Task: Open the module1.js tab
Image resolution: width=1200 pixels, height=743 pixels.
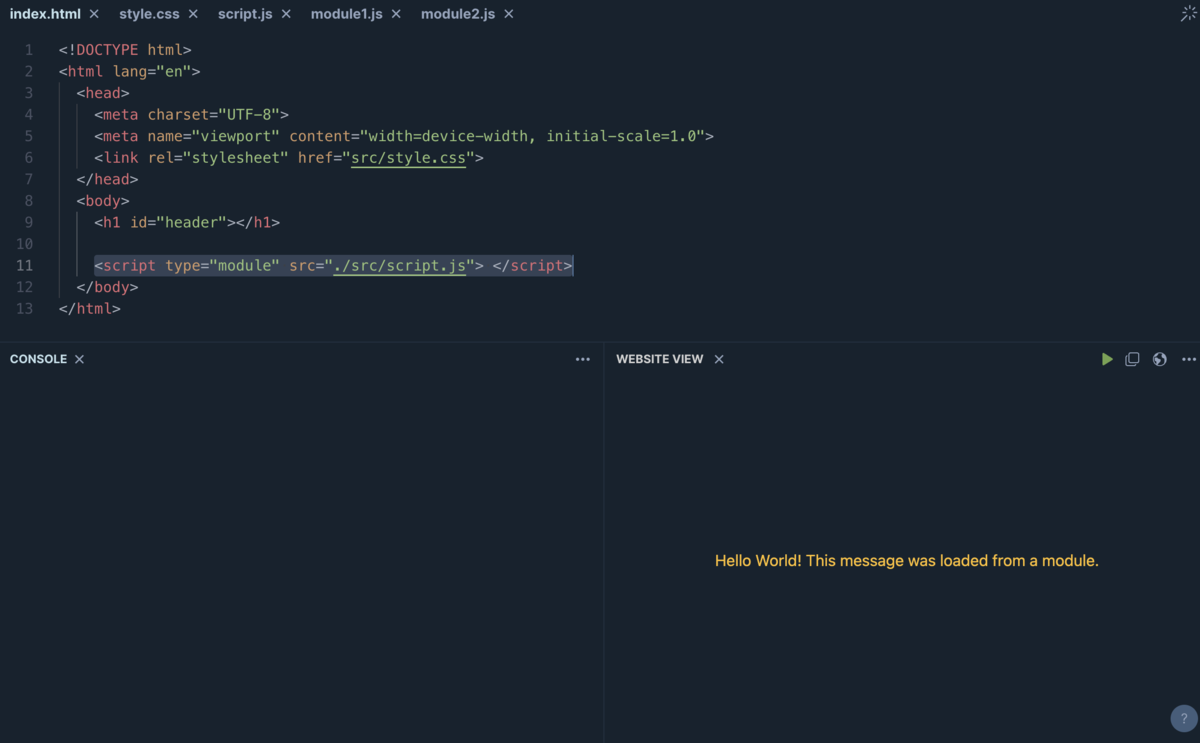Action: 346,14
